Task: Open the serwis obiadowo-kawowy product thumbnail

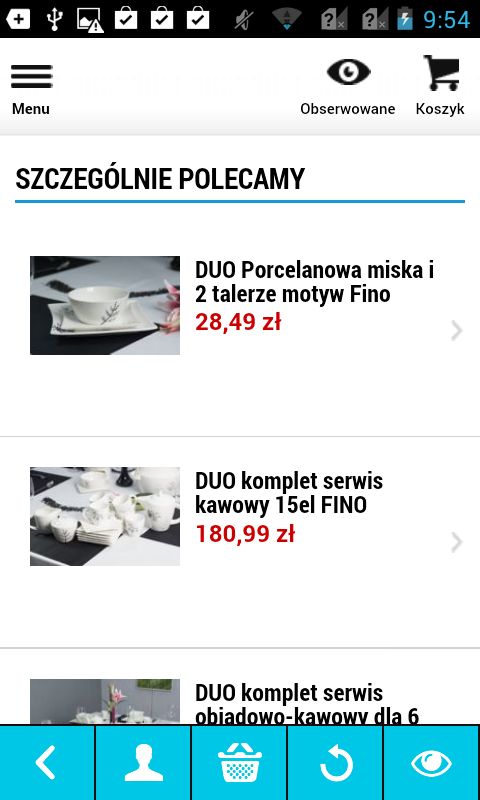Action: click(x=105, y=702)
